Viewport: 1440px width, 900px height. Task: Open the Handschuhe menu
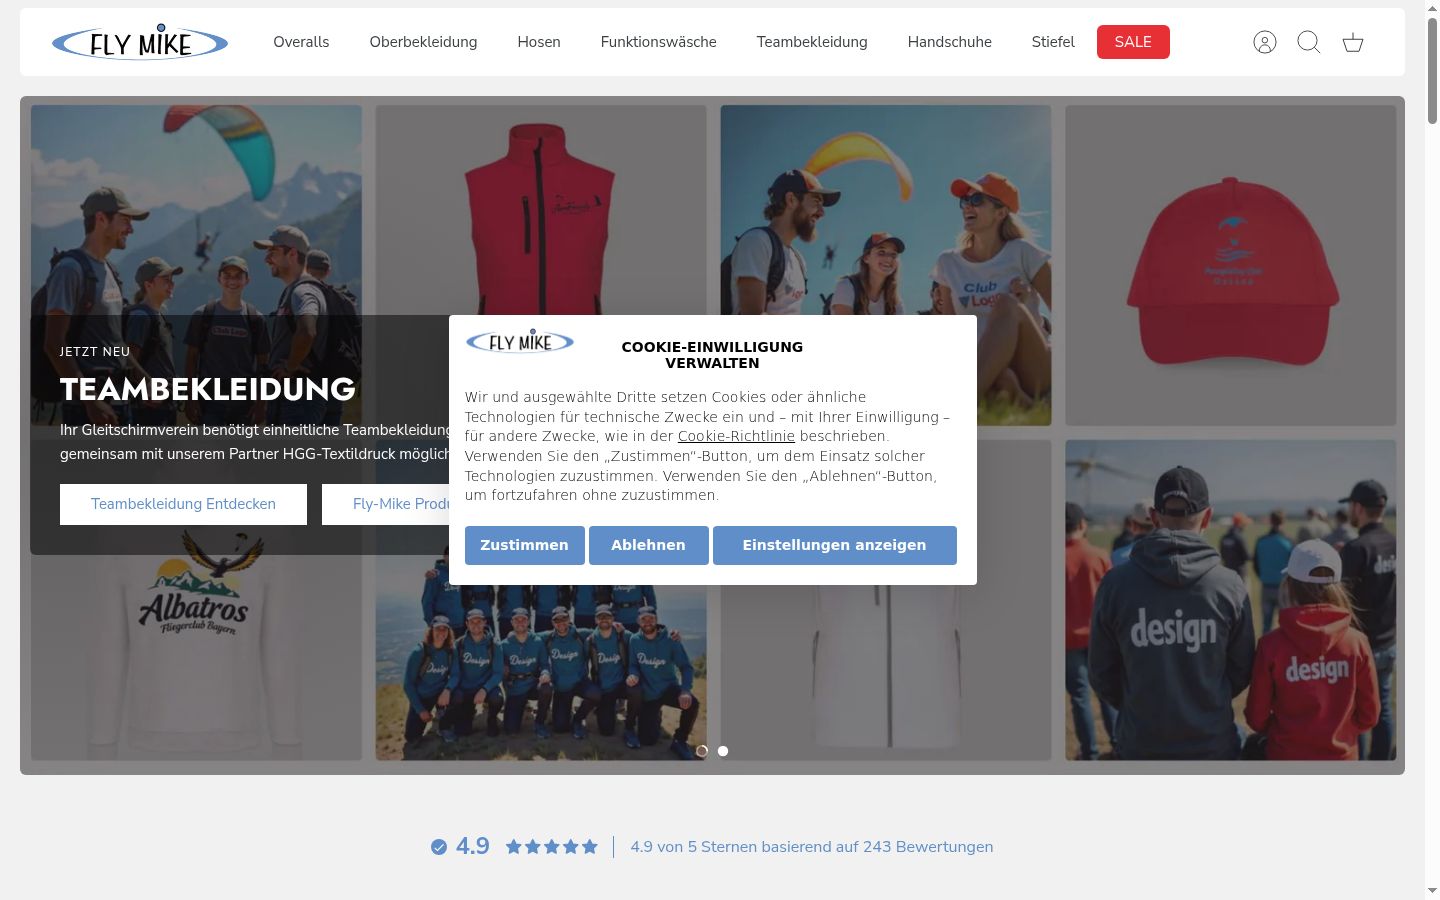(x=950, y=42)
